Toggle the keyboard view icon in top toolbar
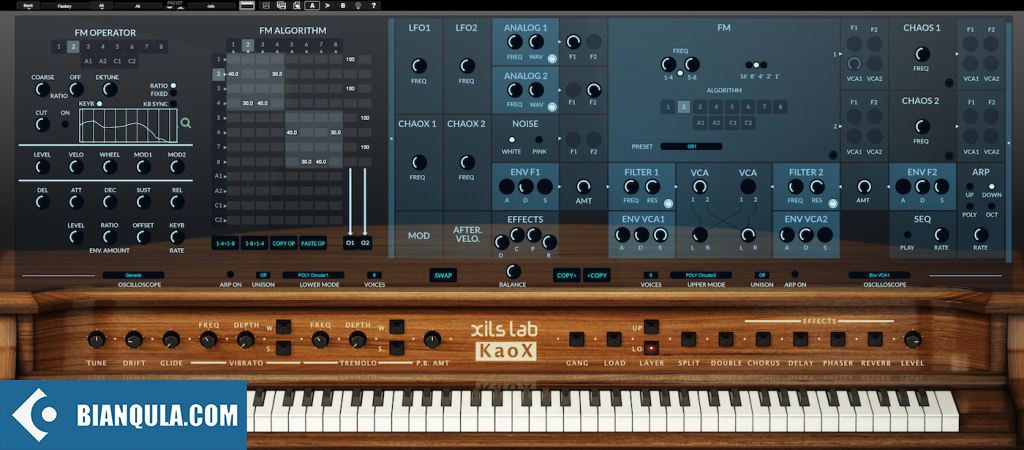 click(x=248, y=5)
